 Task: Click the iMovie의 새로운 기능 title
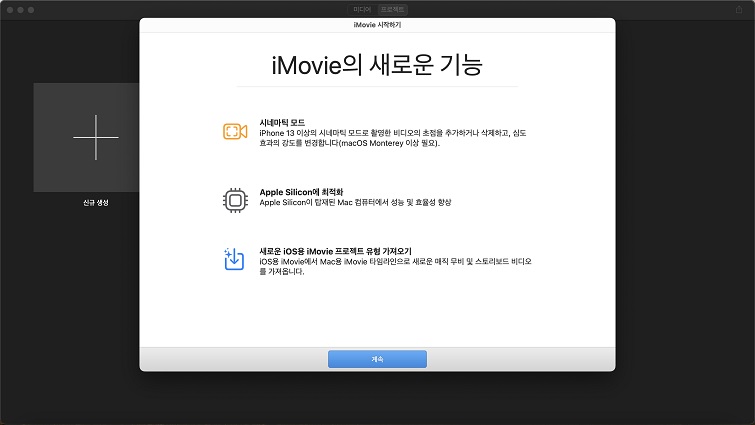377,66
